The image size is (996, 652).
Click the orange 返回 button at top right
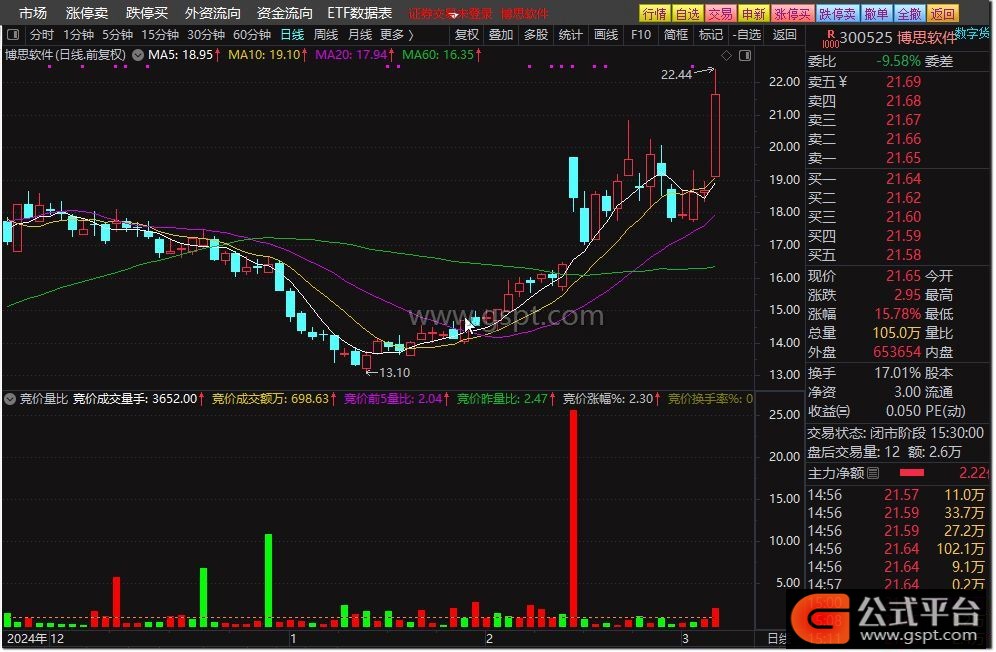[x=943, y=13]
